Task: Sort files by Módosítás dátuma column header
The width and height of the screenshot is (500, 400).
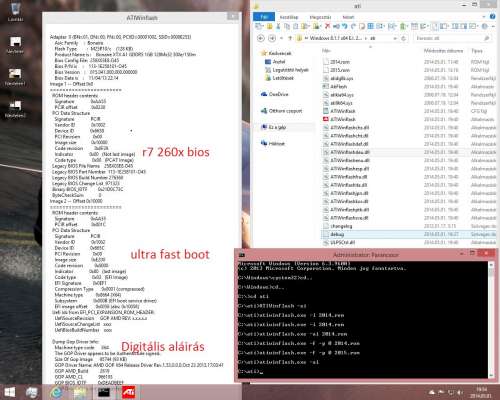Action: (443, 51)
